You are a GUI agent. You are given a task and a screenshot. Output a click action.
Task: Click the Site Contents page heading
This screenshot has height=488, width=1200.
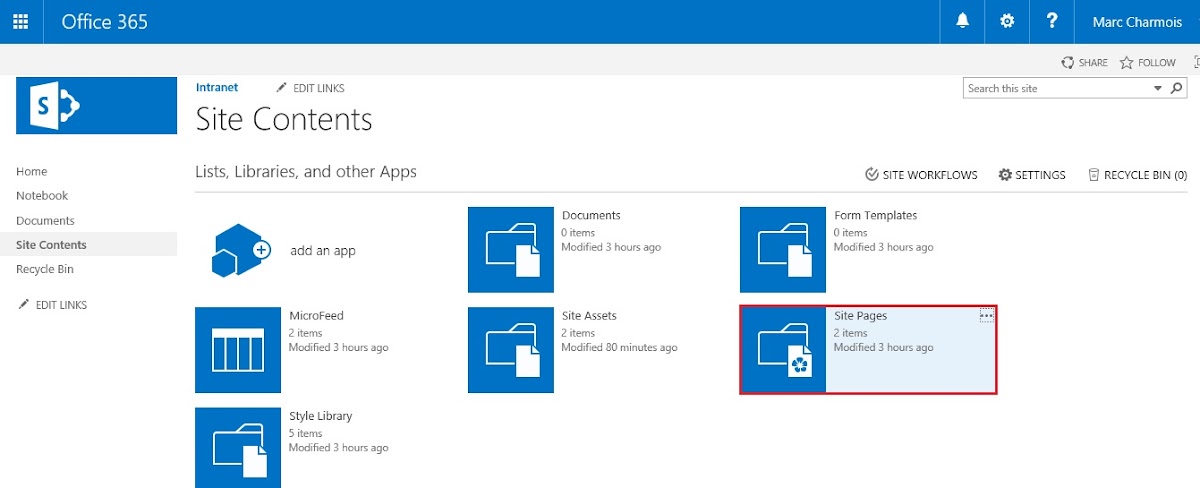pos(284,119)
